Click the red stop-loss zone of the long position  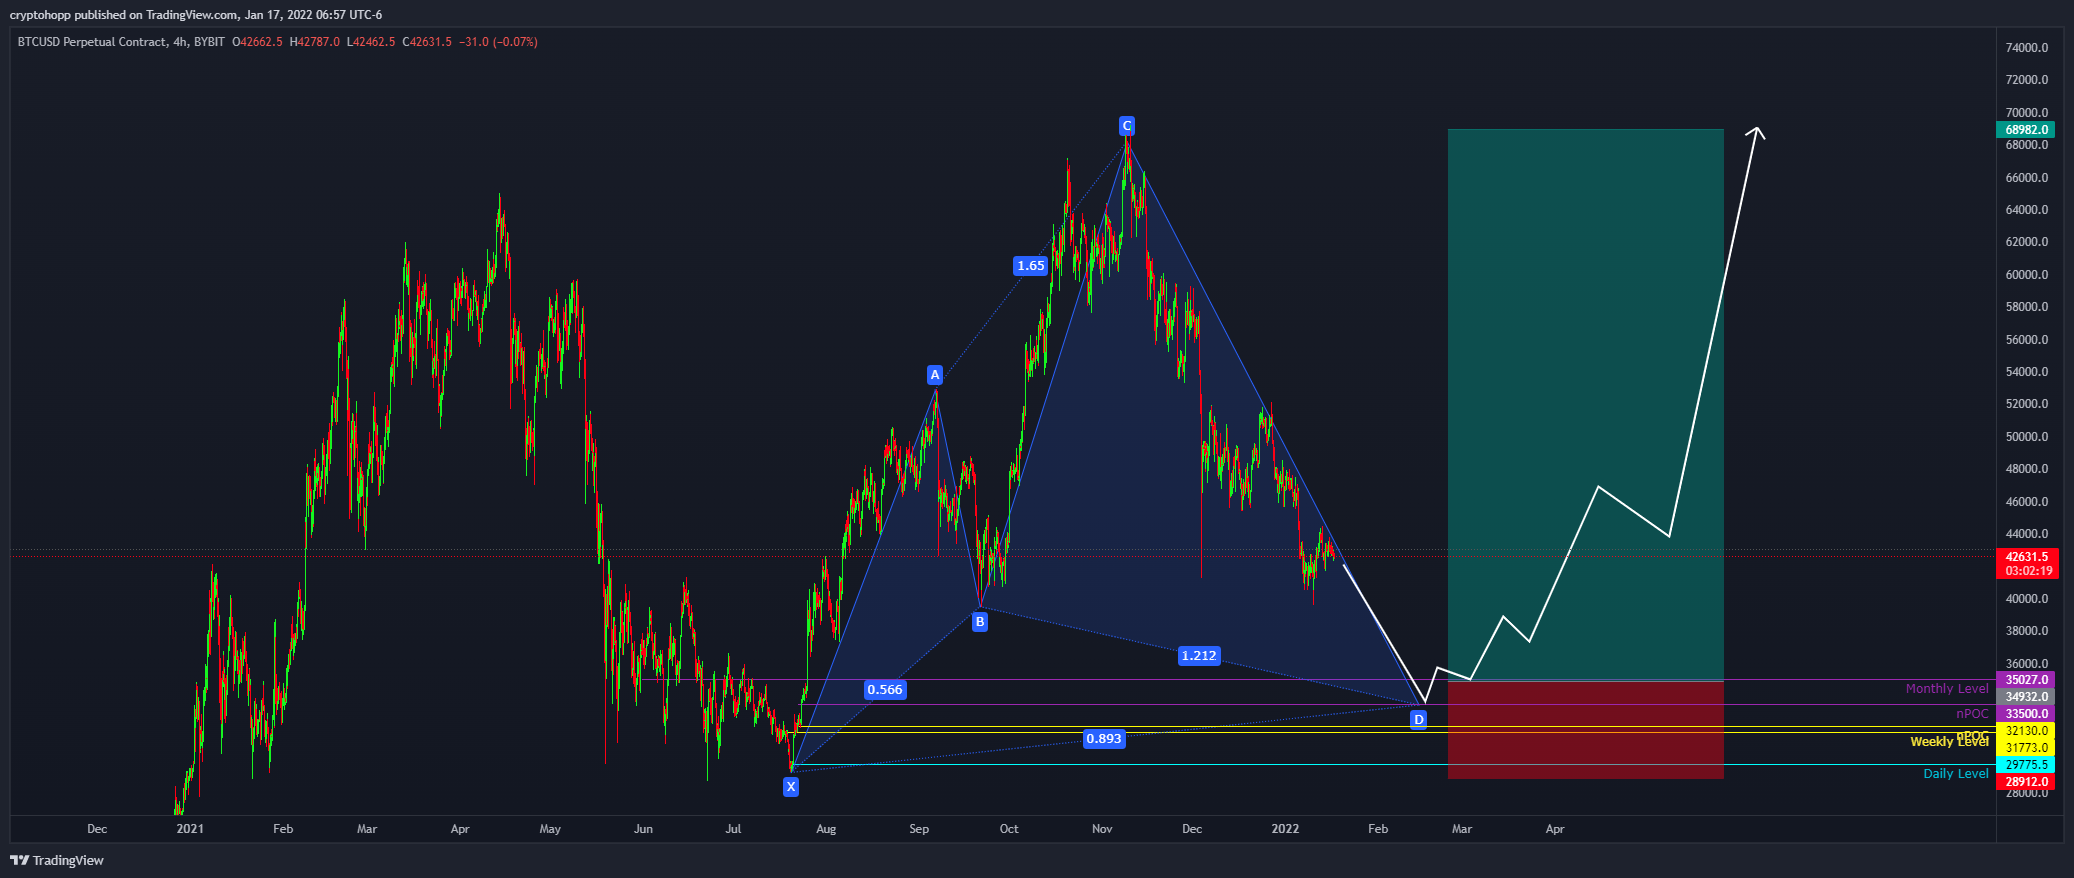1585,730
